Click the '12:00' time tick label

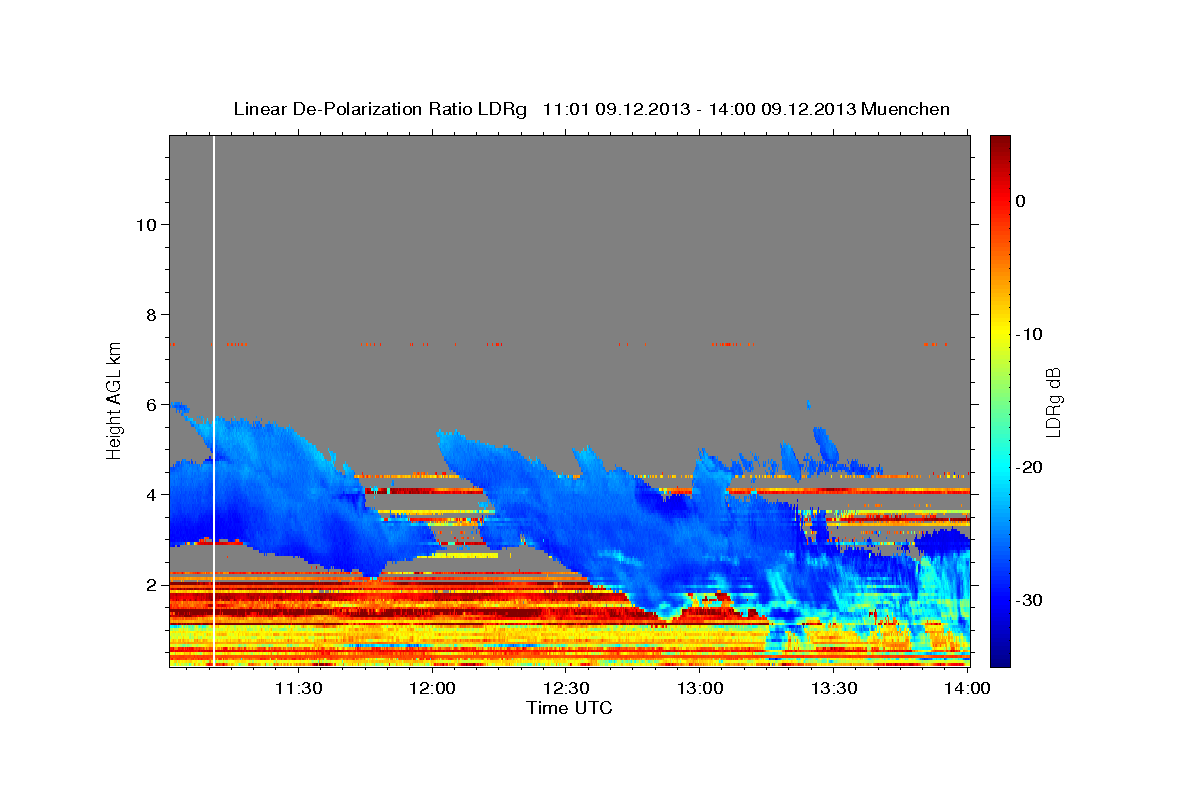tap(432, 688)
